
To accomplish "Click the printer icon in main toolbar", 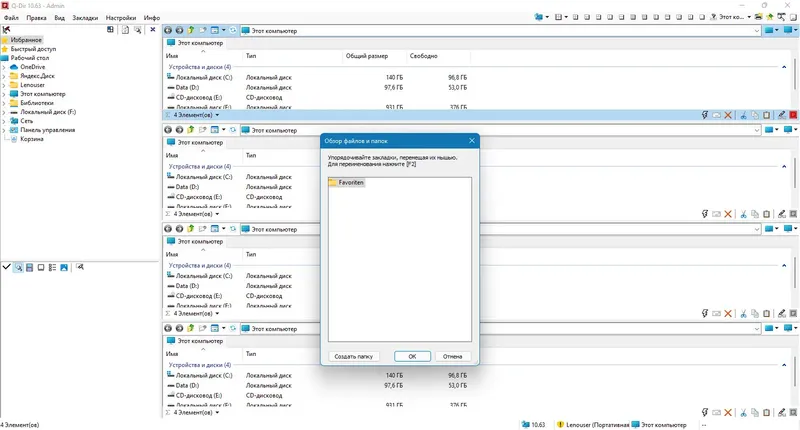I will coord(759,17).
